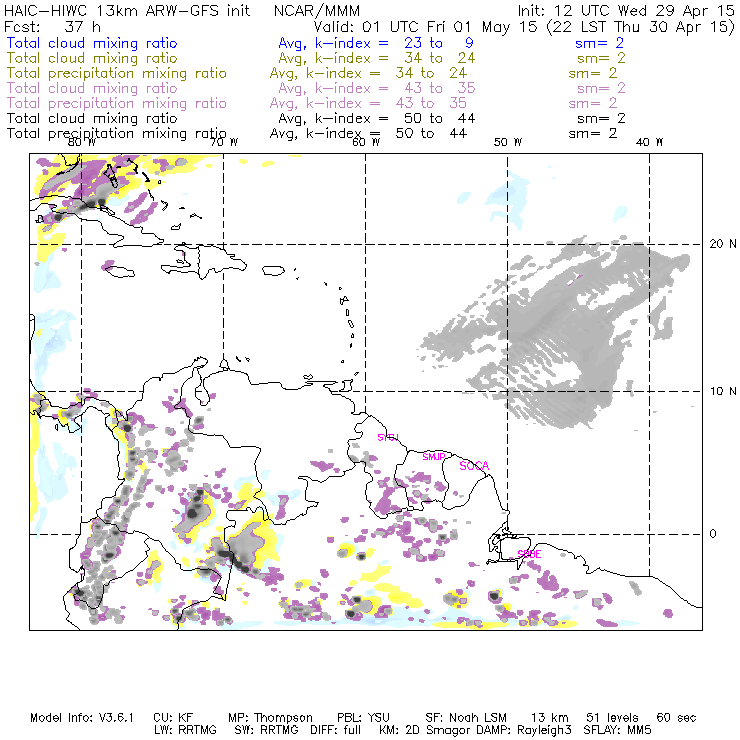Click the 60 W longitude label
Viewport: 740px width, 740px height.
(366, 142)
